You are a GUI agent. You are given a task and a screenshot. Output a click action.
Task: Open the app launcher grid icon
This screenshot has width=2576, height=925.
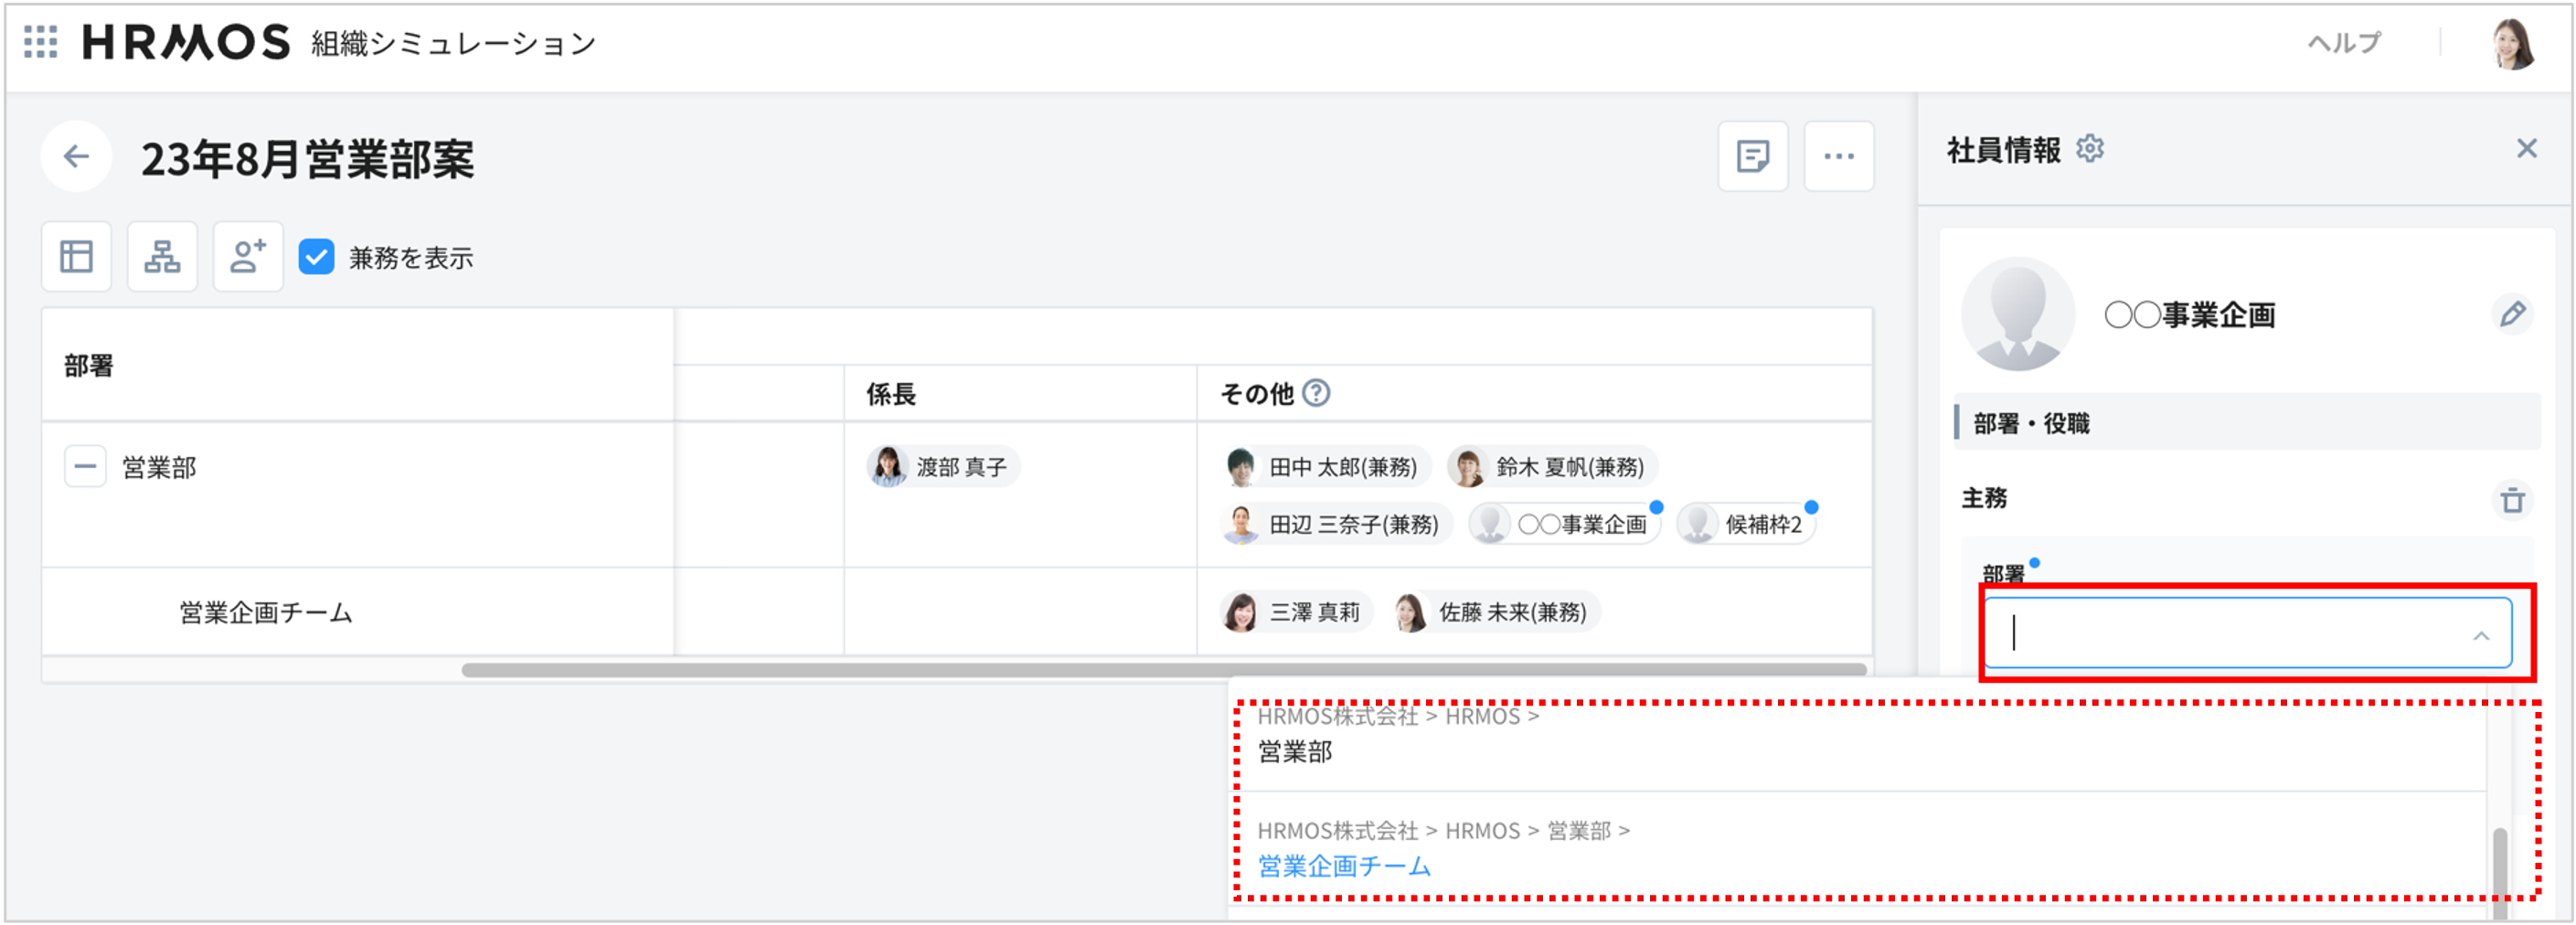tap(40, 43)
